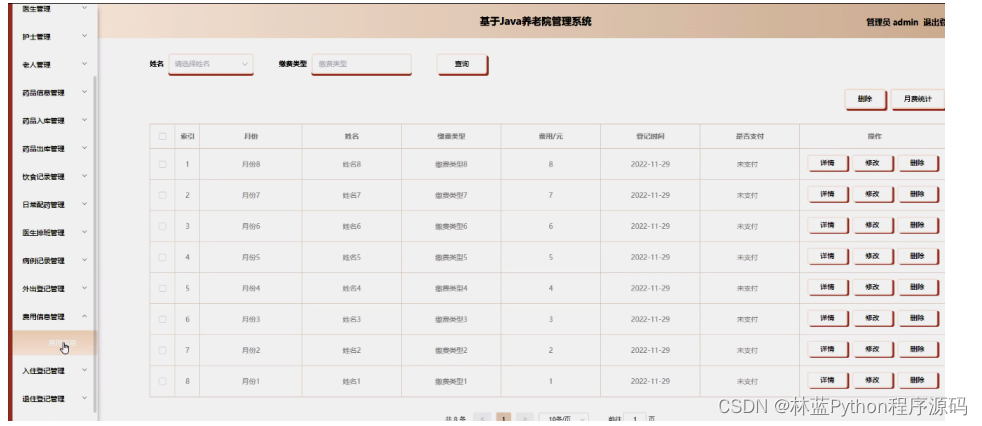Check the box for row 月份4
Image resolution: width=982 pixels, height=426 pixels.
click(162, 288)
